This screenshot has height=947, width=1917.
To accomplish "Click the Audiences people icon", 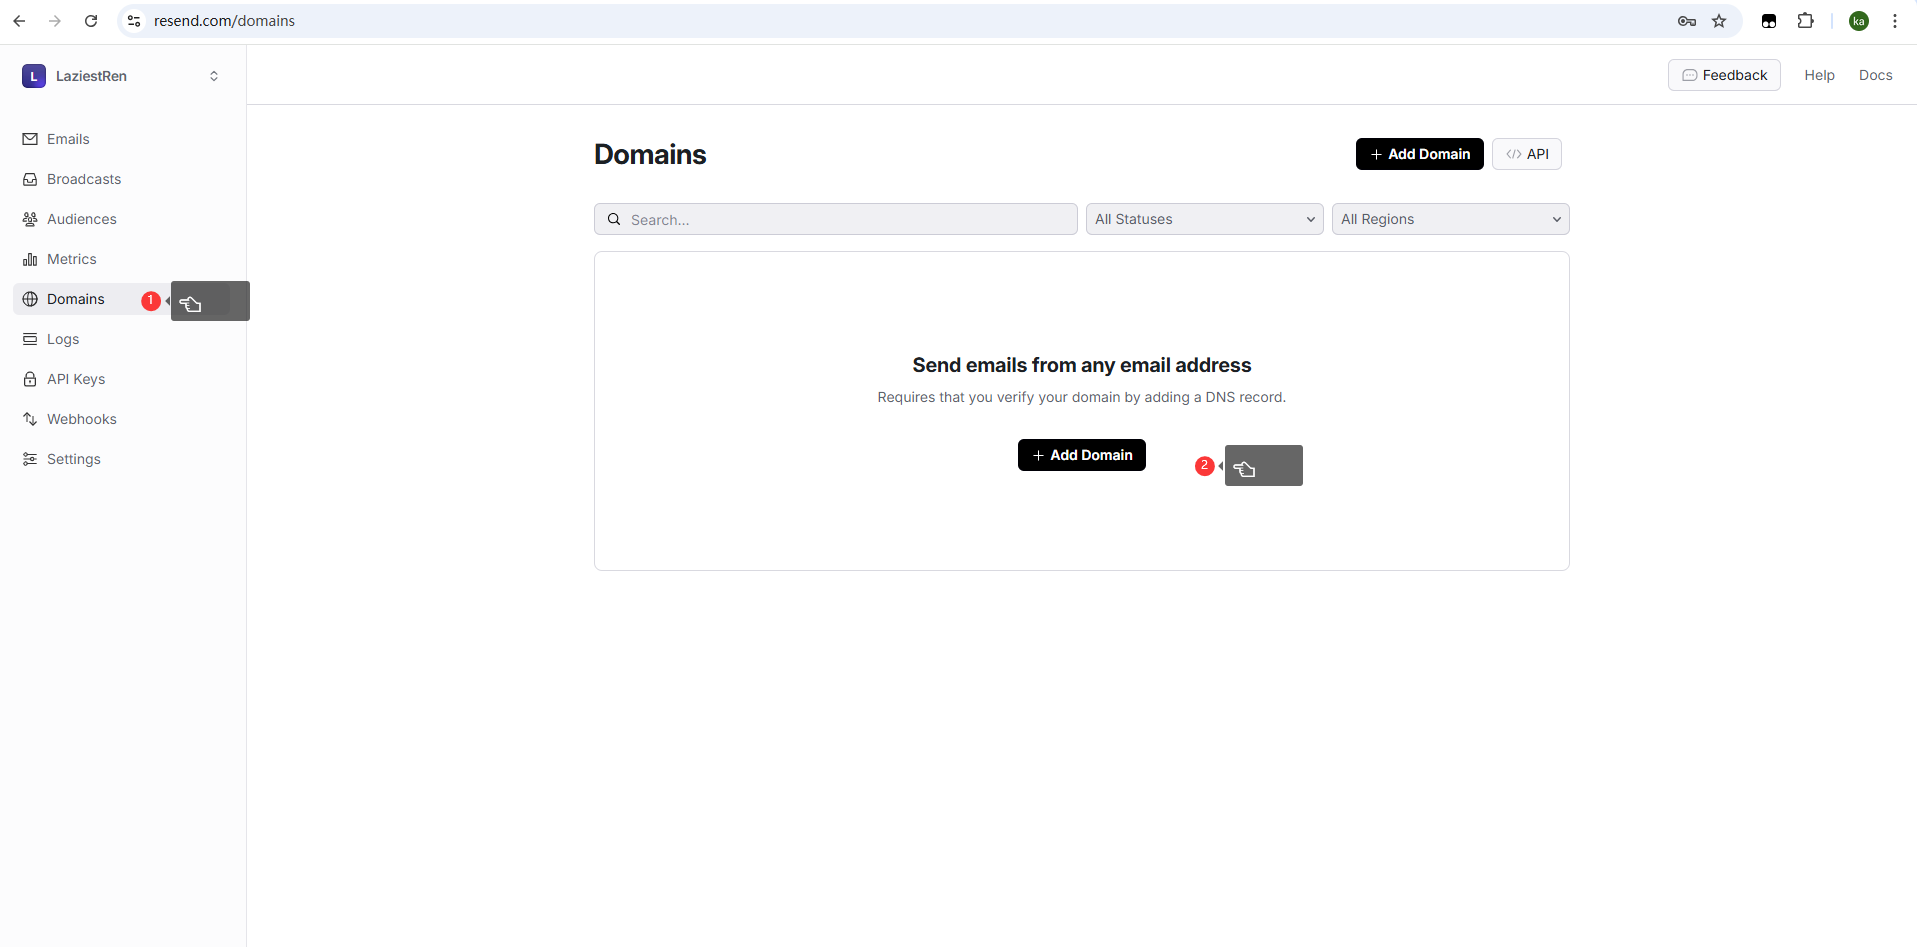I will point(30,219).
